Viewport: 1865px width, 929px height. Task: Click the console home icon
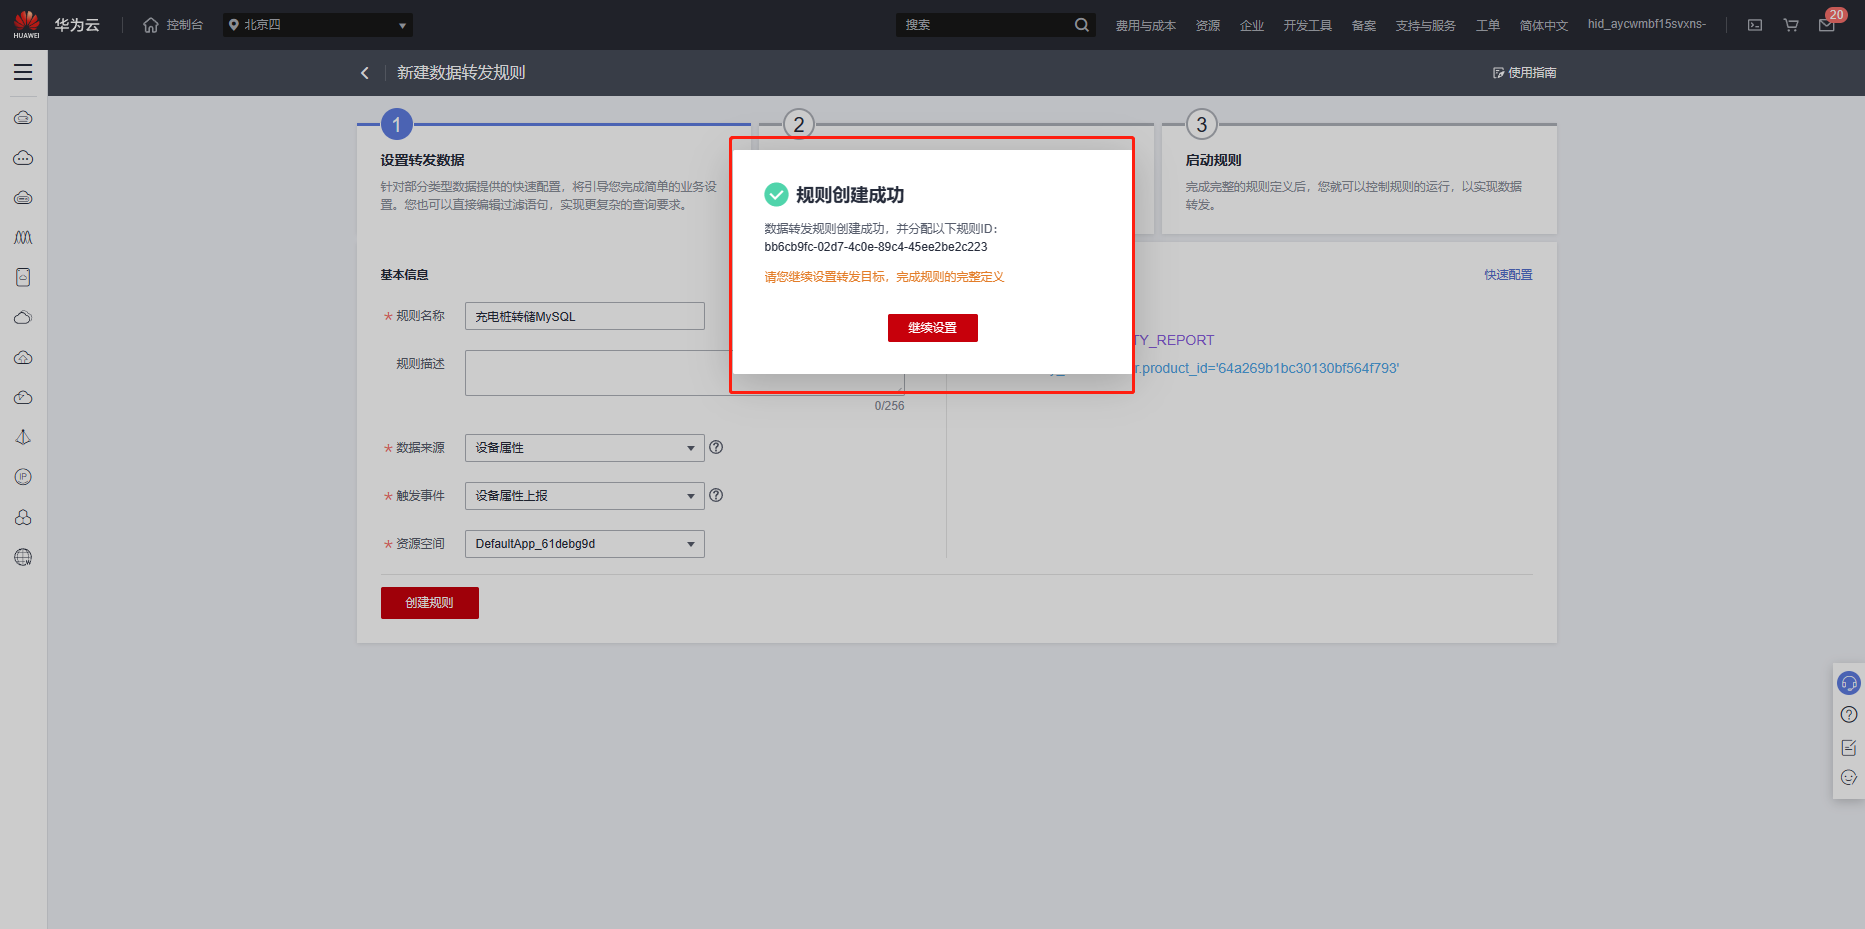click(x=151, y=25)
